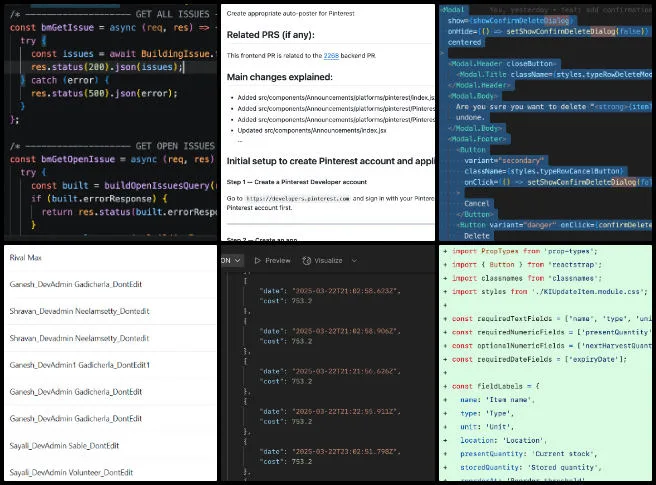The image size is (656, 485).
Task: Click the import PropTypes diff line
Action: pyautogui.click(x=520, y=251)
